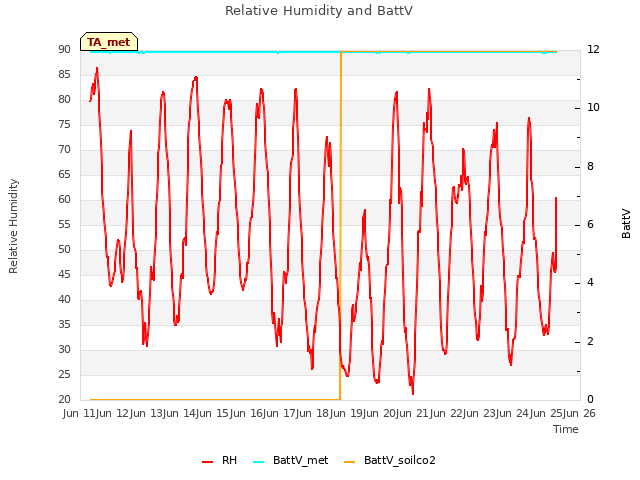Image resolution: width=640 pixels, height=480 pixels.
Task: Click the 6 BattV tick label
Action: click(590, 224)
